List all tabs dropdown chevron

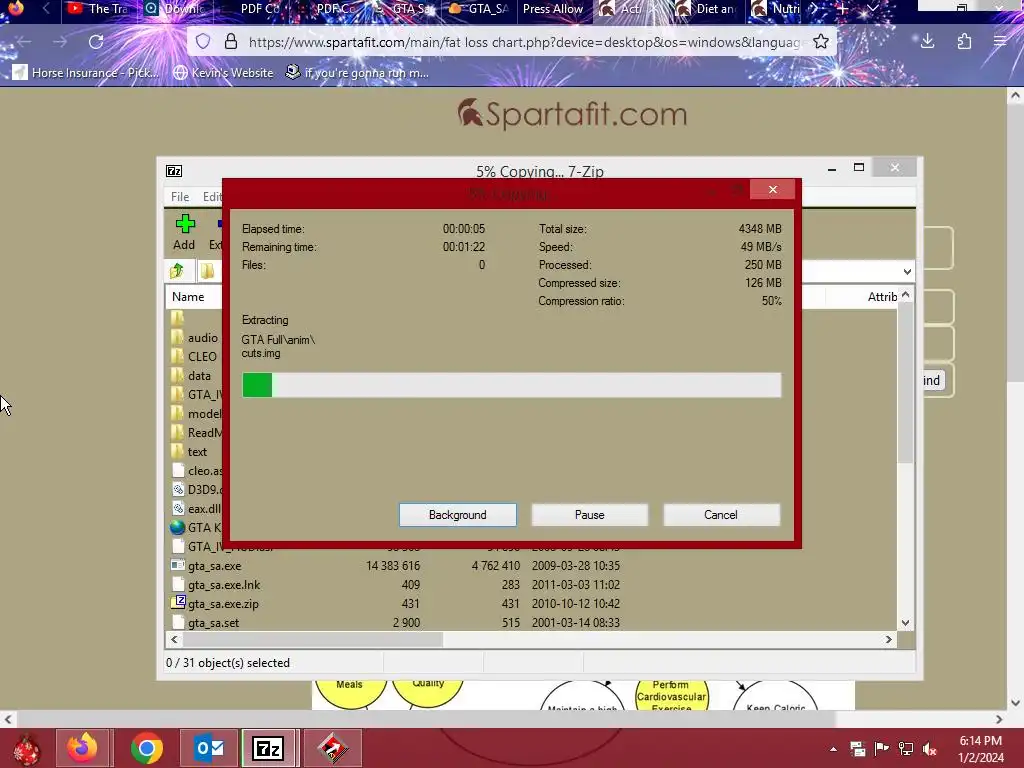[x=872, y=9]
